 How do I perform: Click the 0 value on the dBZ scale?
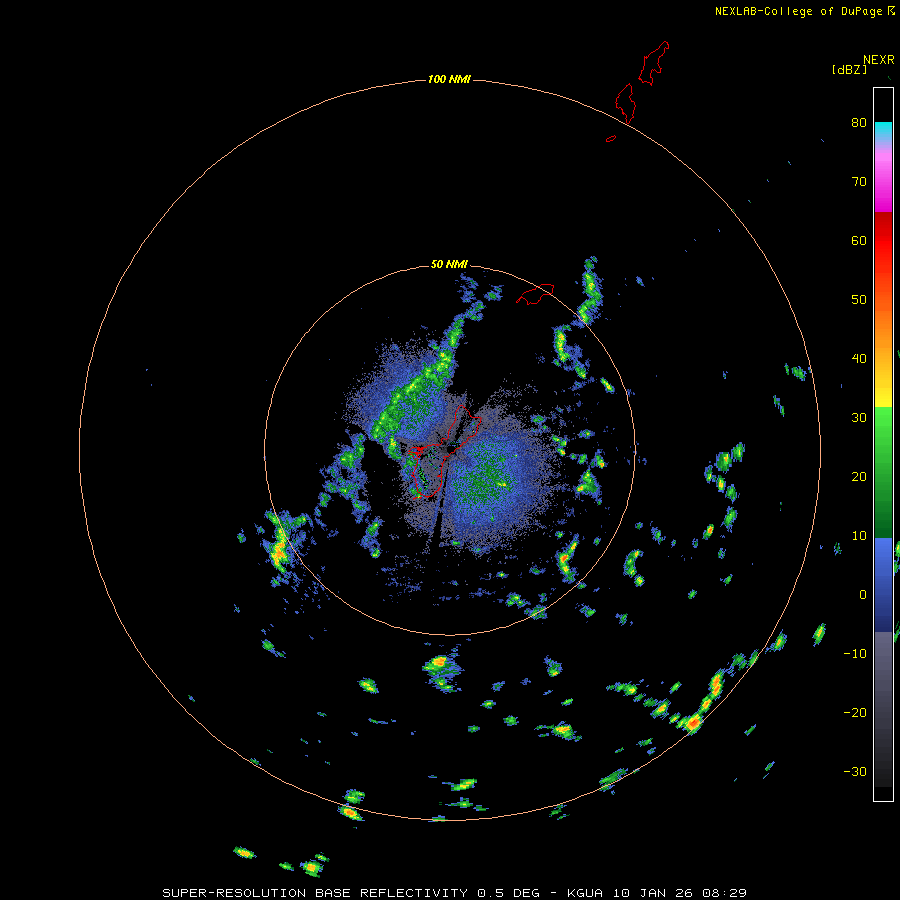863,595
